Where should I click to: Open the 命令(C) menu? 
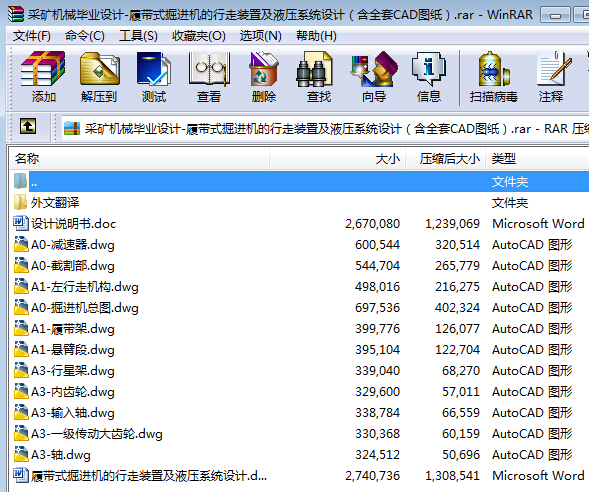[x=85, y=36]
